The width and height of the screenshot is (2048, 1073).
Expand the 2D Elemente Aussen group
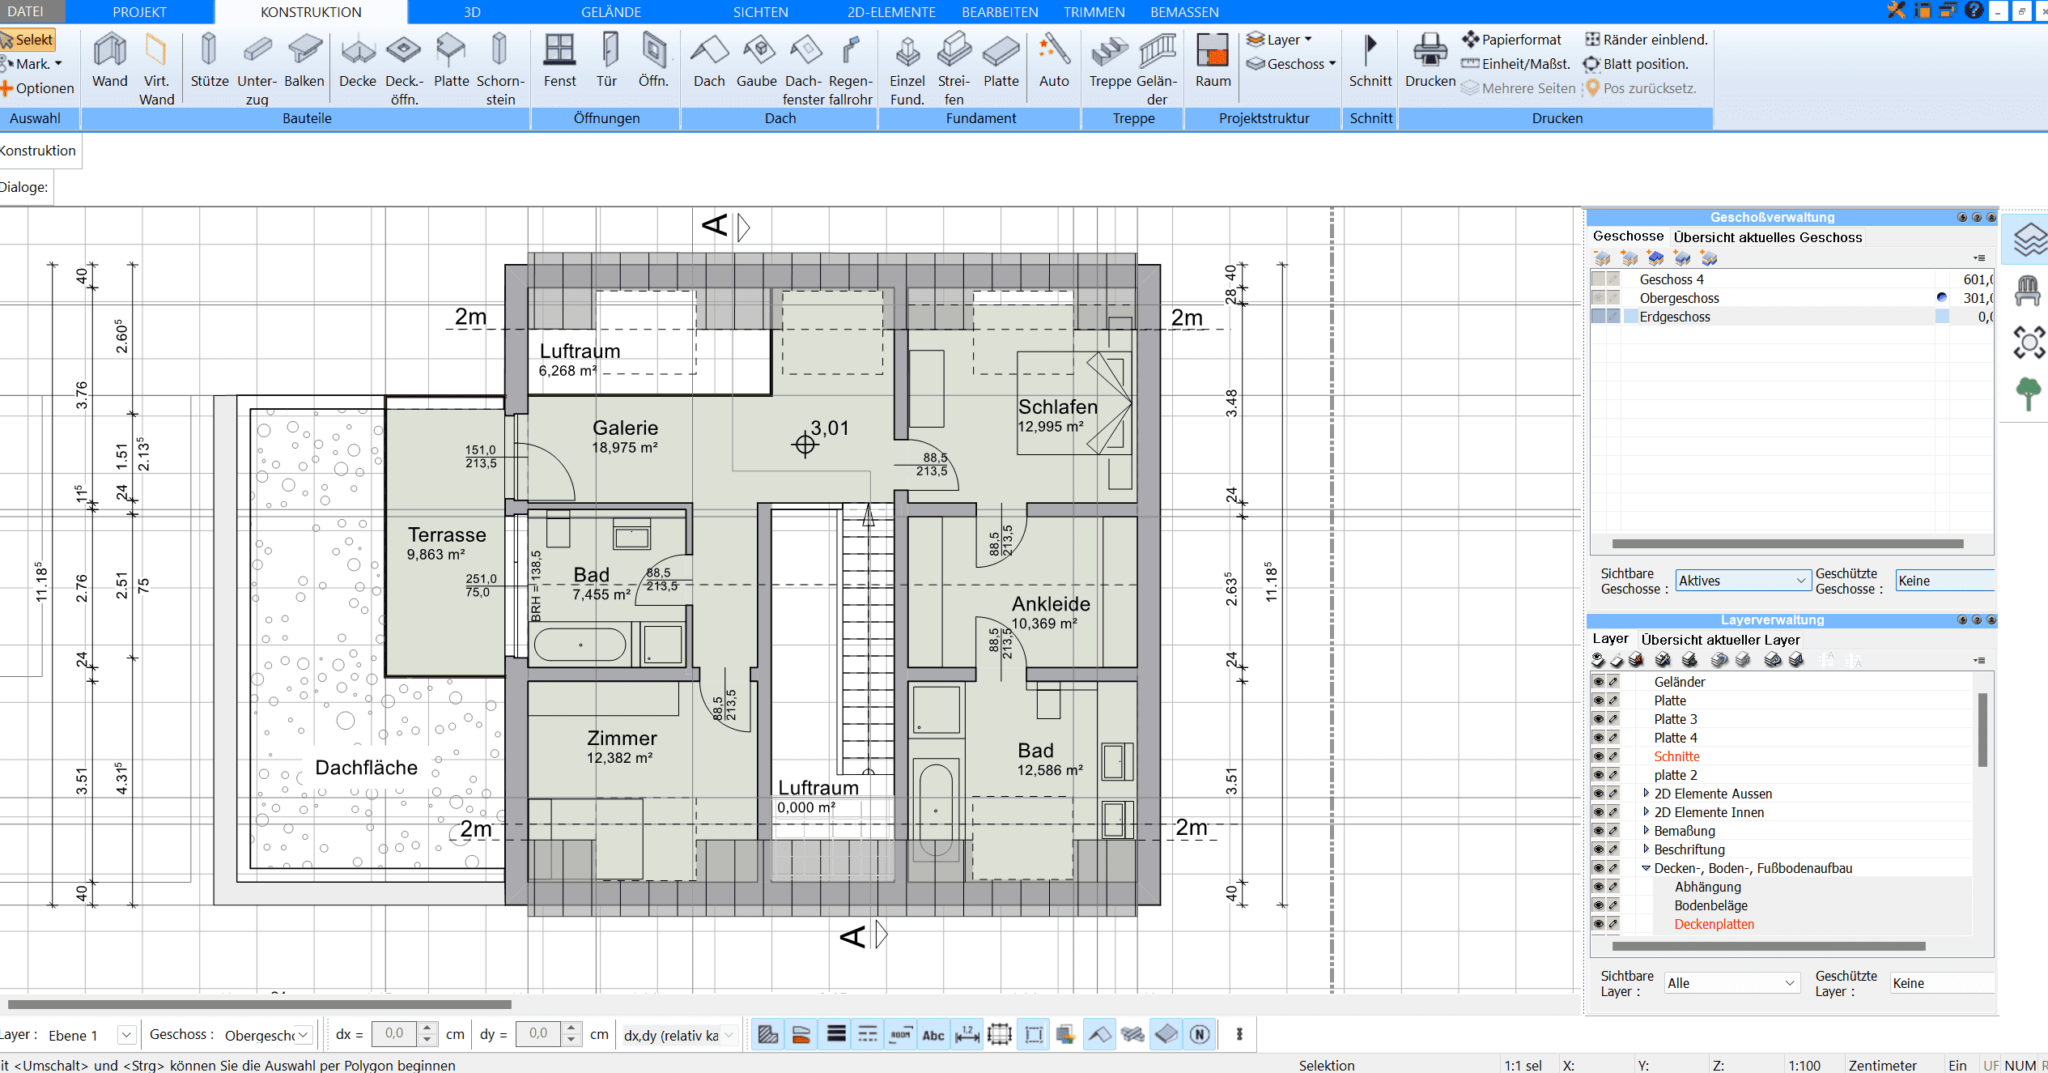click(1646, 794)
